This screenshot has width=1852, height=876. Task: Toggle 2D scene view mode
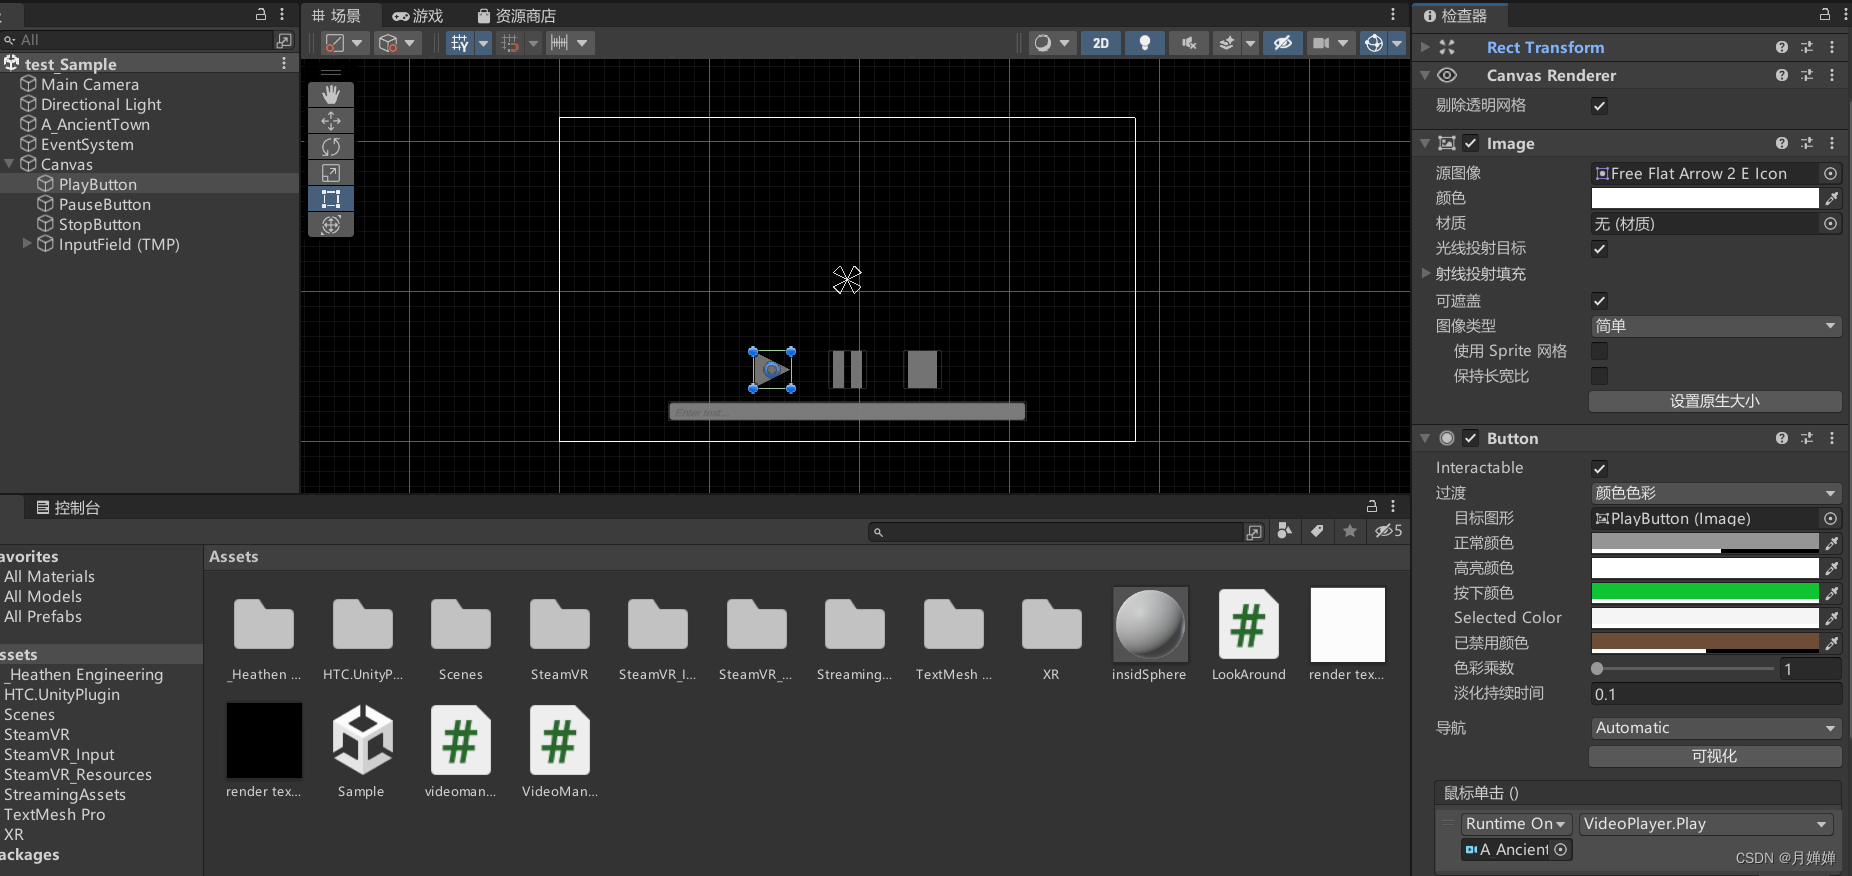point(1101,43)
